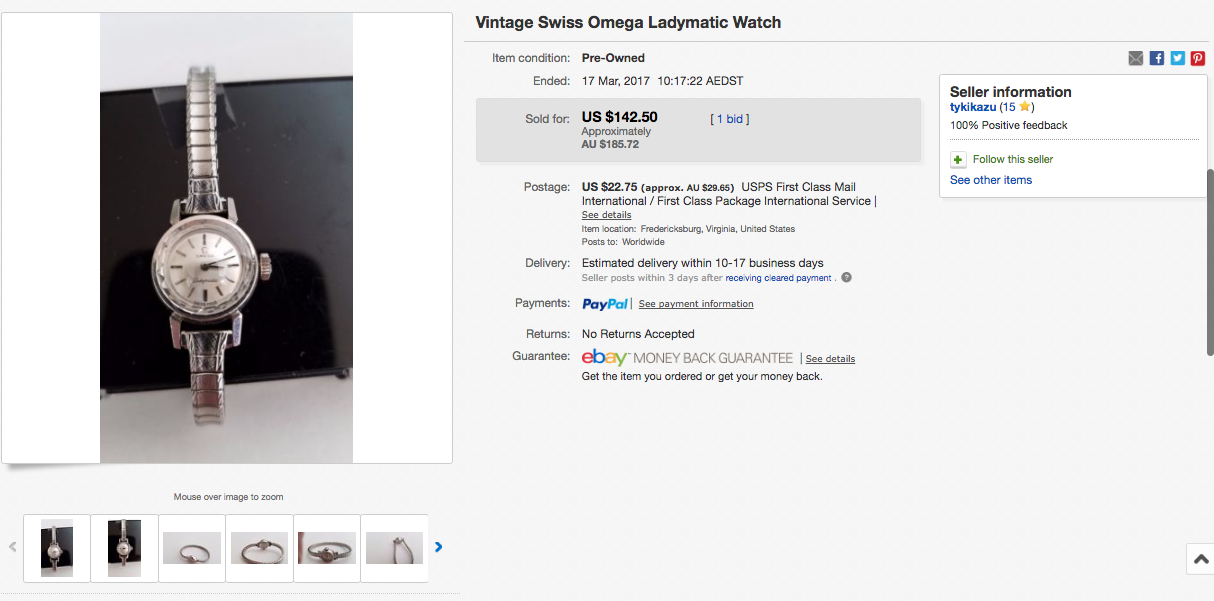The width and height of the screenshot is (1214, 601).
Task: Click the page vertical scrollbar
Action: pos(1210,260)
